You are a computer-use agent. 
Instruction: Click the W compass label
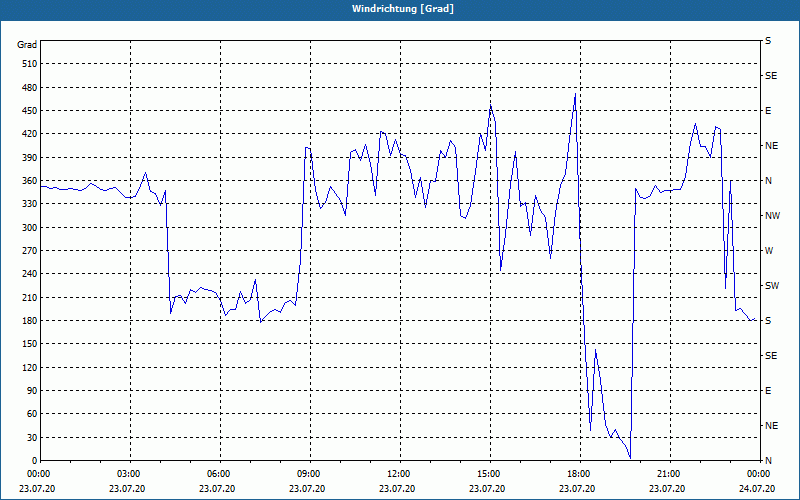tap(769, 251)
